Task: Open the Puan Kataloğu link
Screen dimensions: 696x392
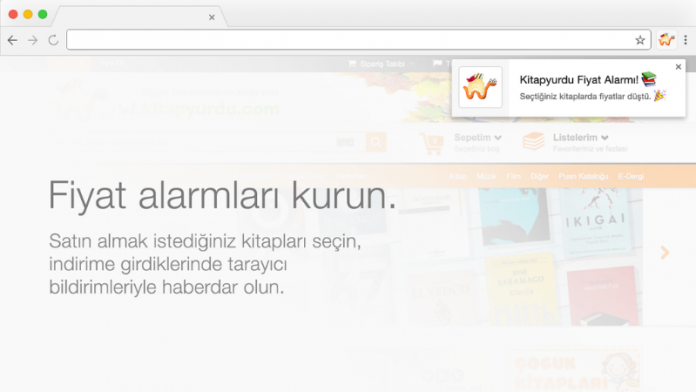Action: click(583, 176)
